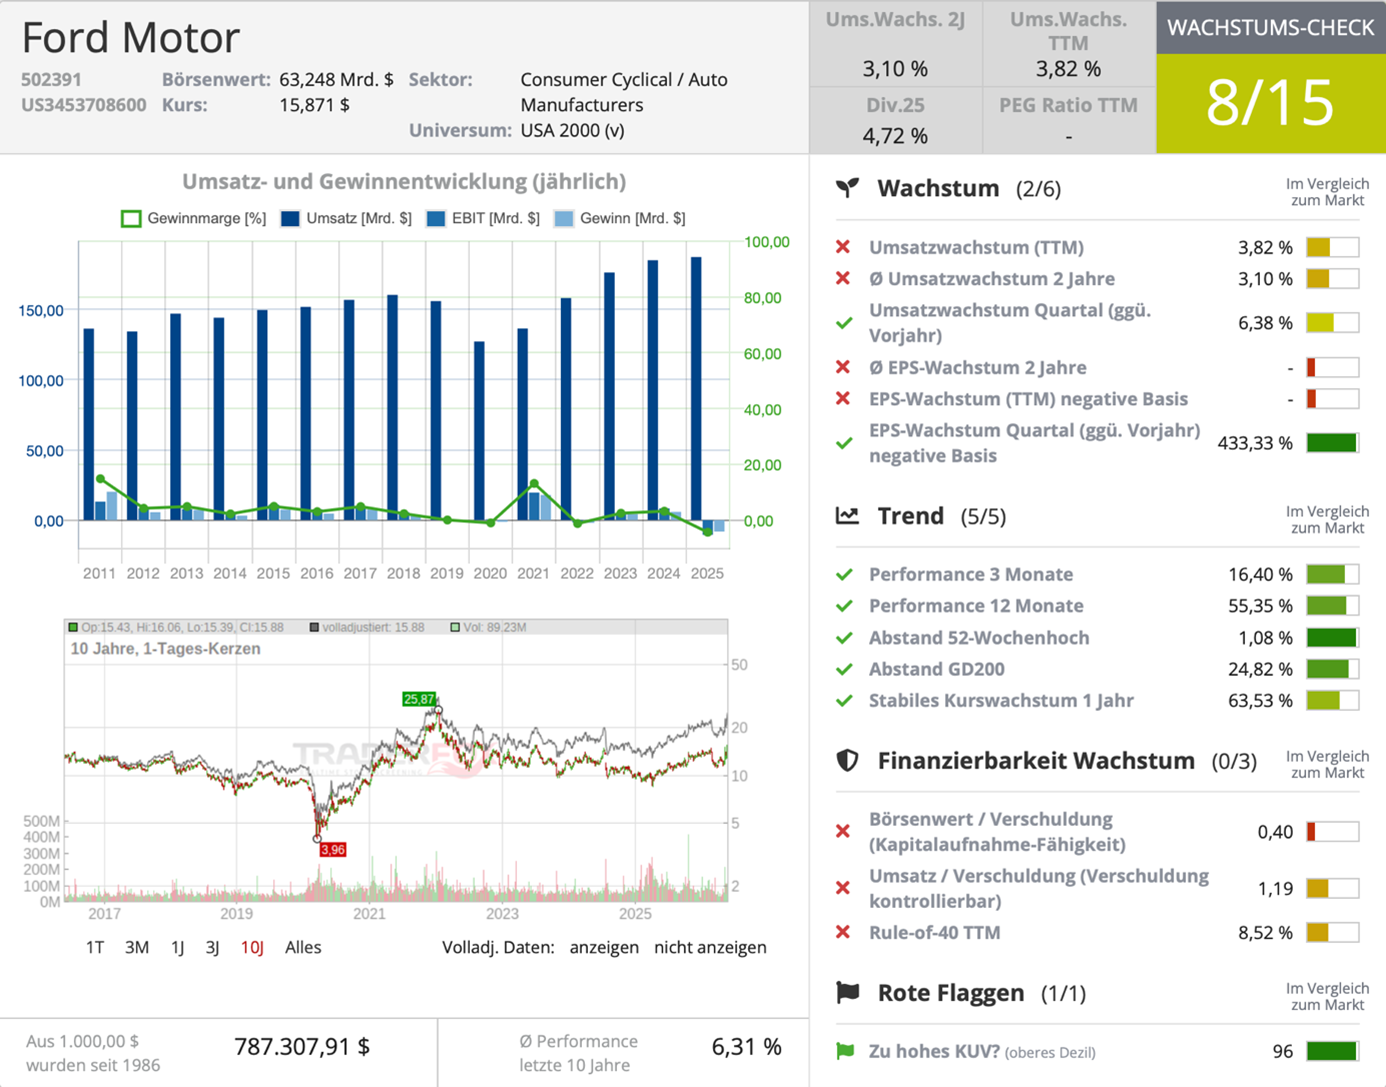The height and width of the screenshot is (1087, 1386).
Task: Click the red cross beside EPS-Wachstum (TTM) negative Basis
Action: 843,399
